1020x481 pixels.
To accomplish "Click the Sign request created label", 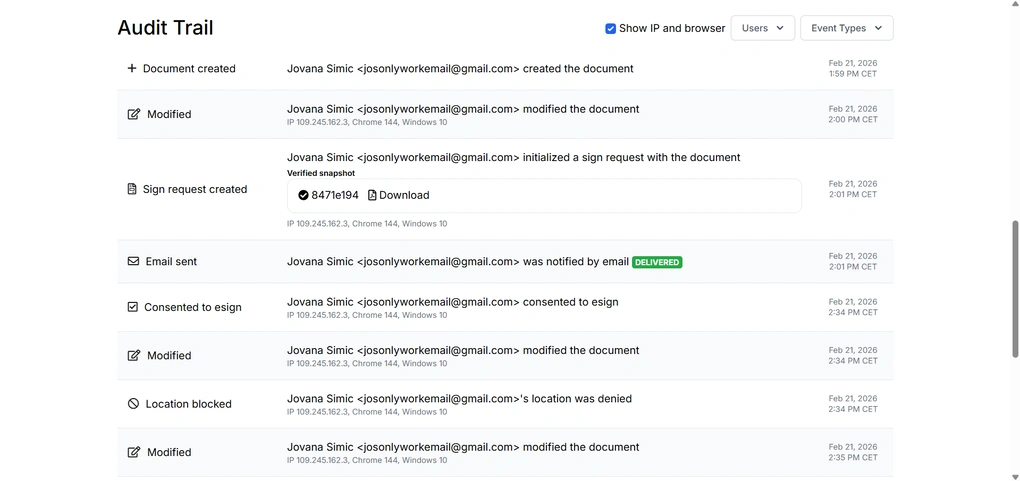I will [195, 189].
